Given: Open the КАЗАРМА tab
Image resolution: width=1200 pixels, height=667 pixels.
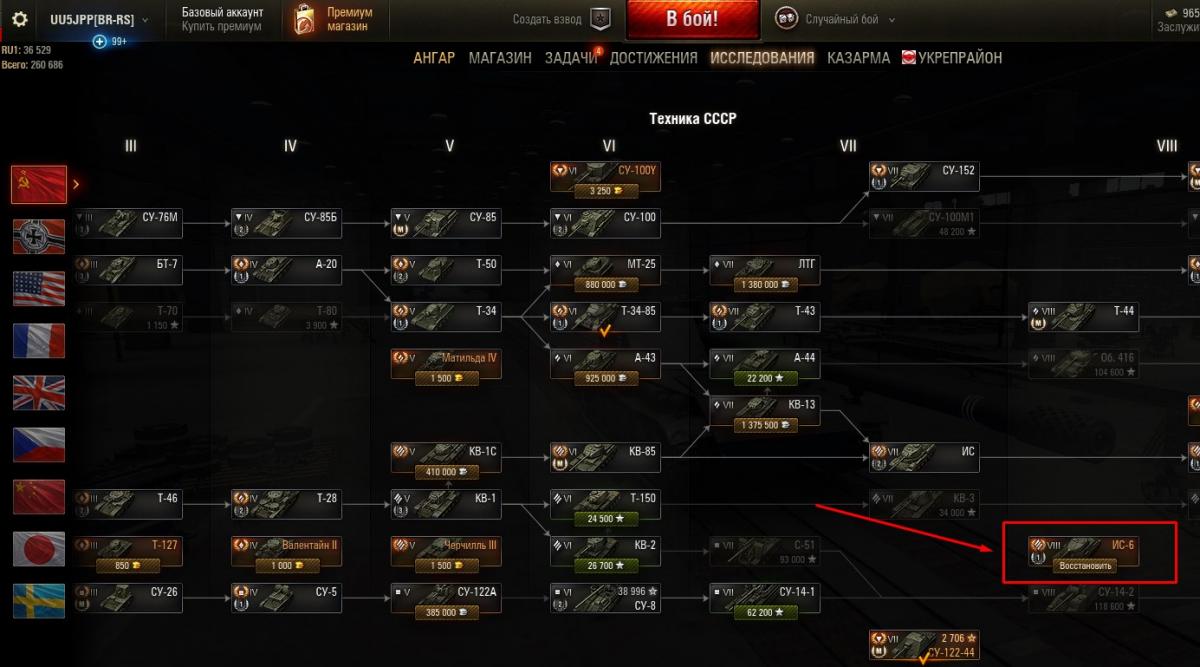Looking at the screenshot, I should tap(858, 58).
